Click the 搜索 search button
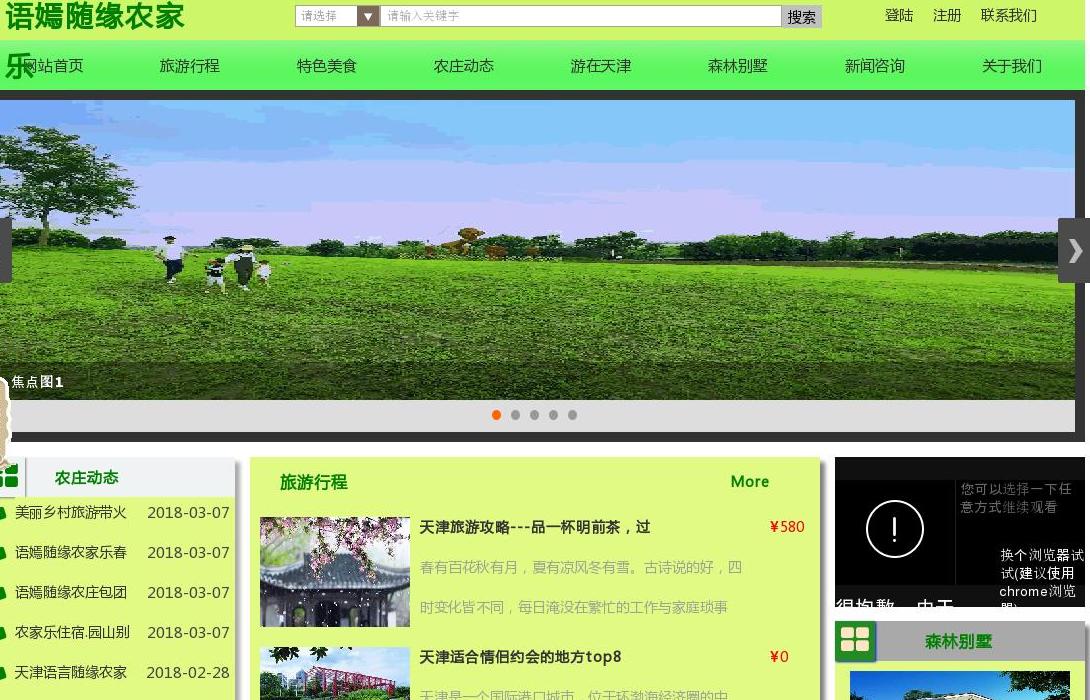 [802, 17]
